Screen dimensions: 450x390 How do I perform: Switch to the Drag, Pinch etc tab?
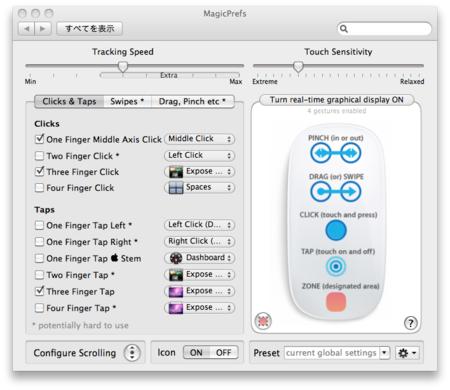193,101
